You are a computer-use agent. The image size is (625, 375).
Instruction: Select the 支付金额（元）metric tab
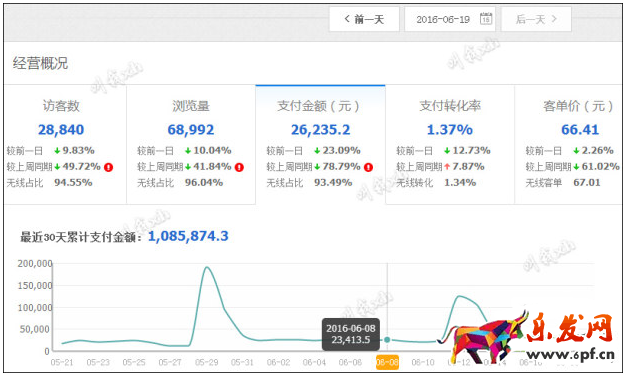320,144
